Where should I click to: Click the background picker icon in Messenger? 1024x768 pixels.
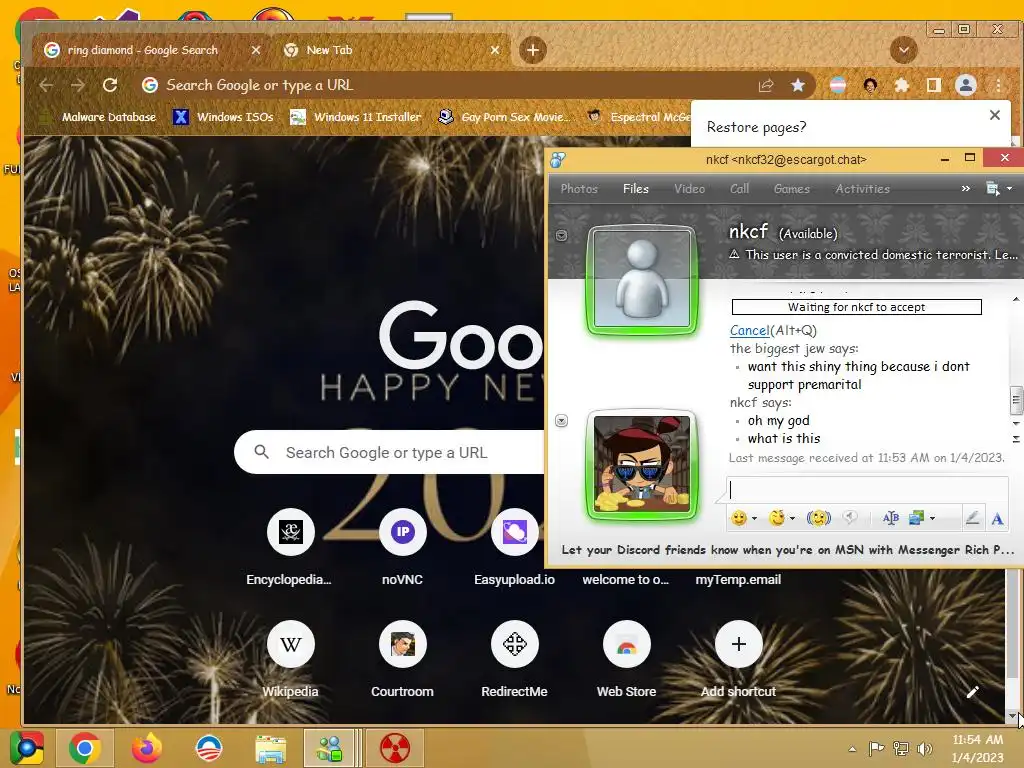pyautogui.click(x=916, y=518)
